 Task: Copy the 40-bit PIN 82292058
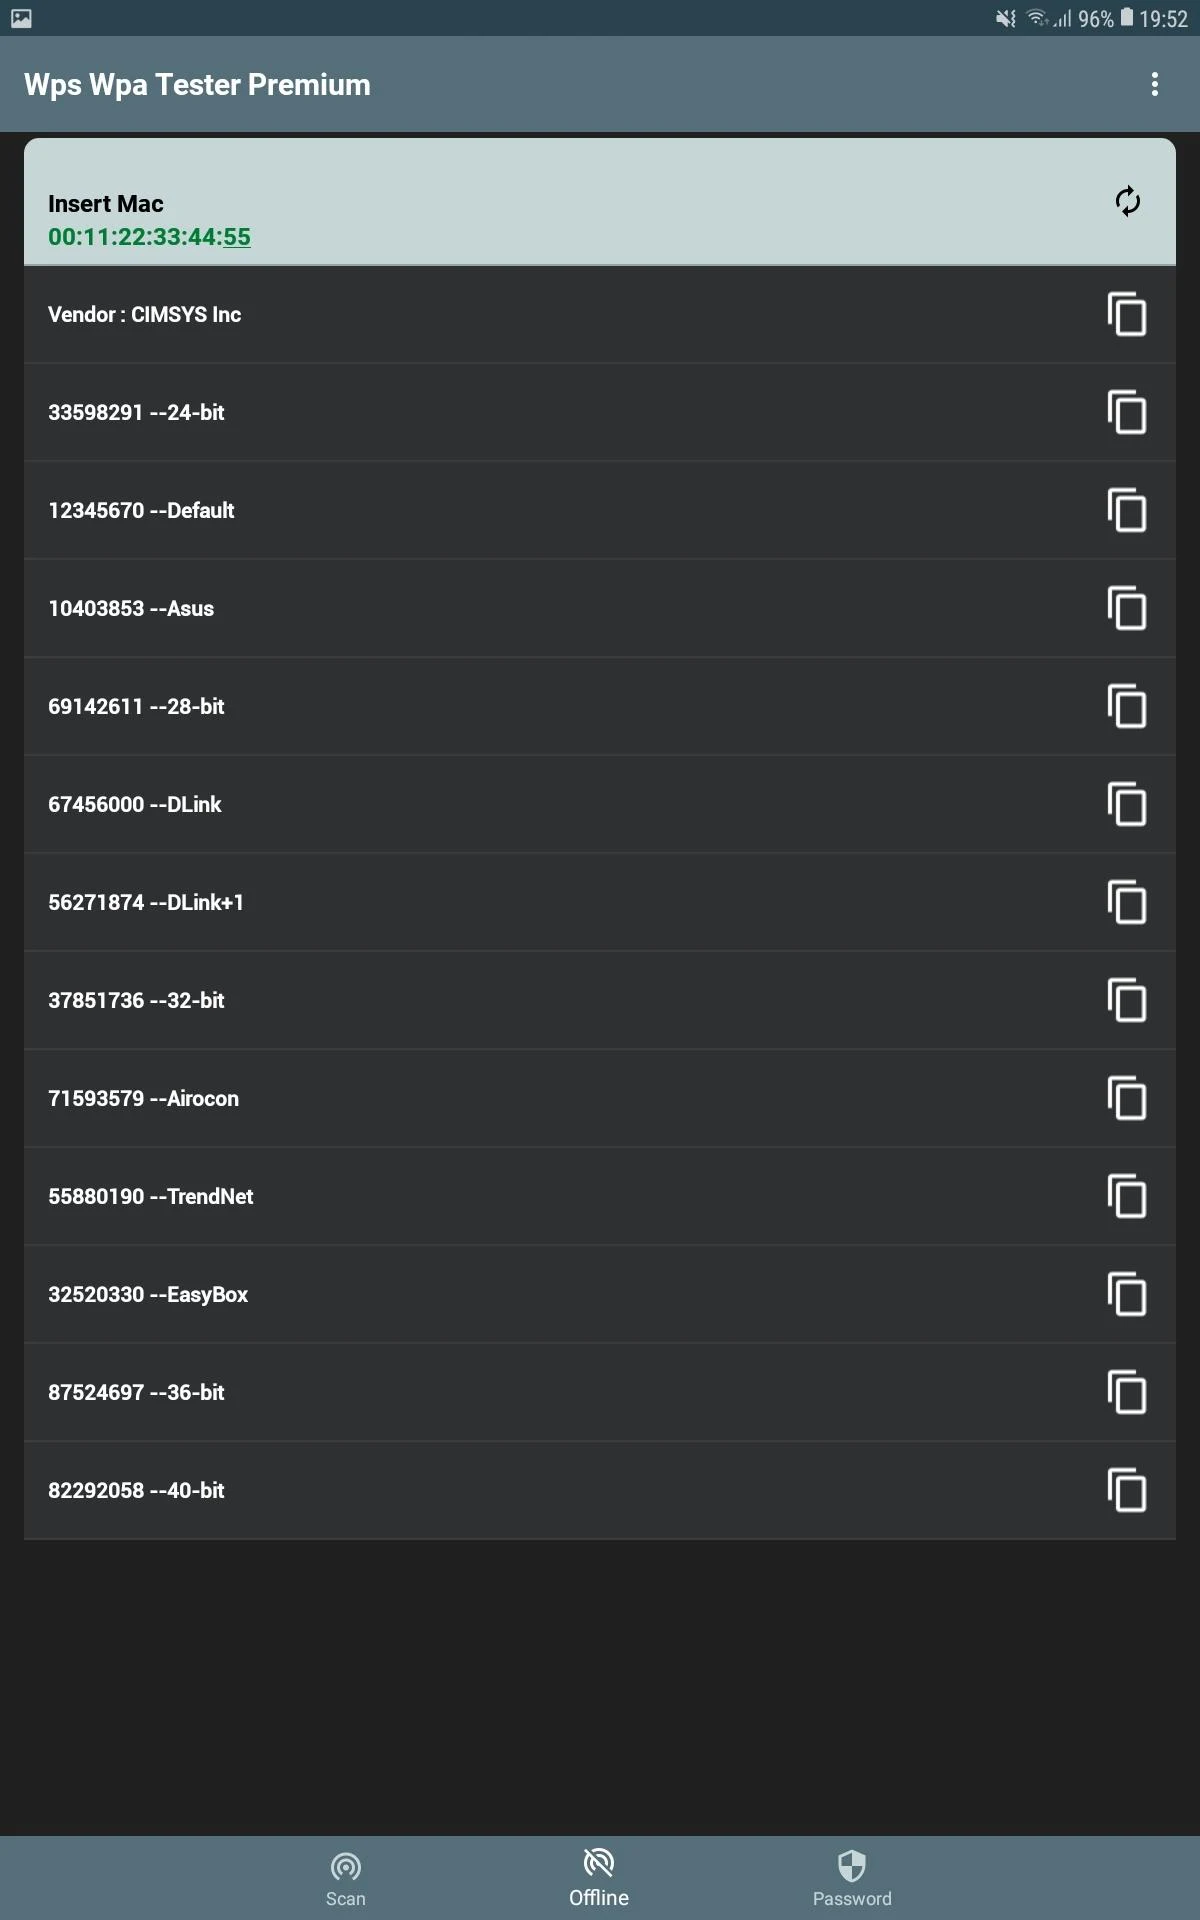(1127, 1491)
